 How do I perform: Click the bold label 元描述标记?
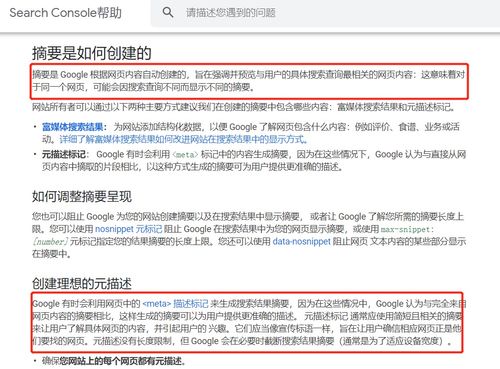64,154
